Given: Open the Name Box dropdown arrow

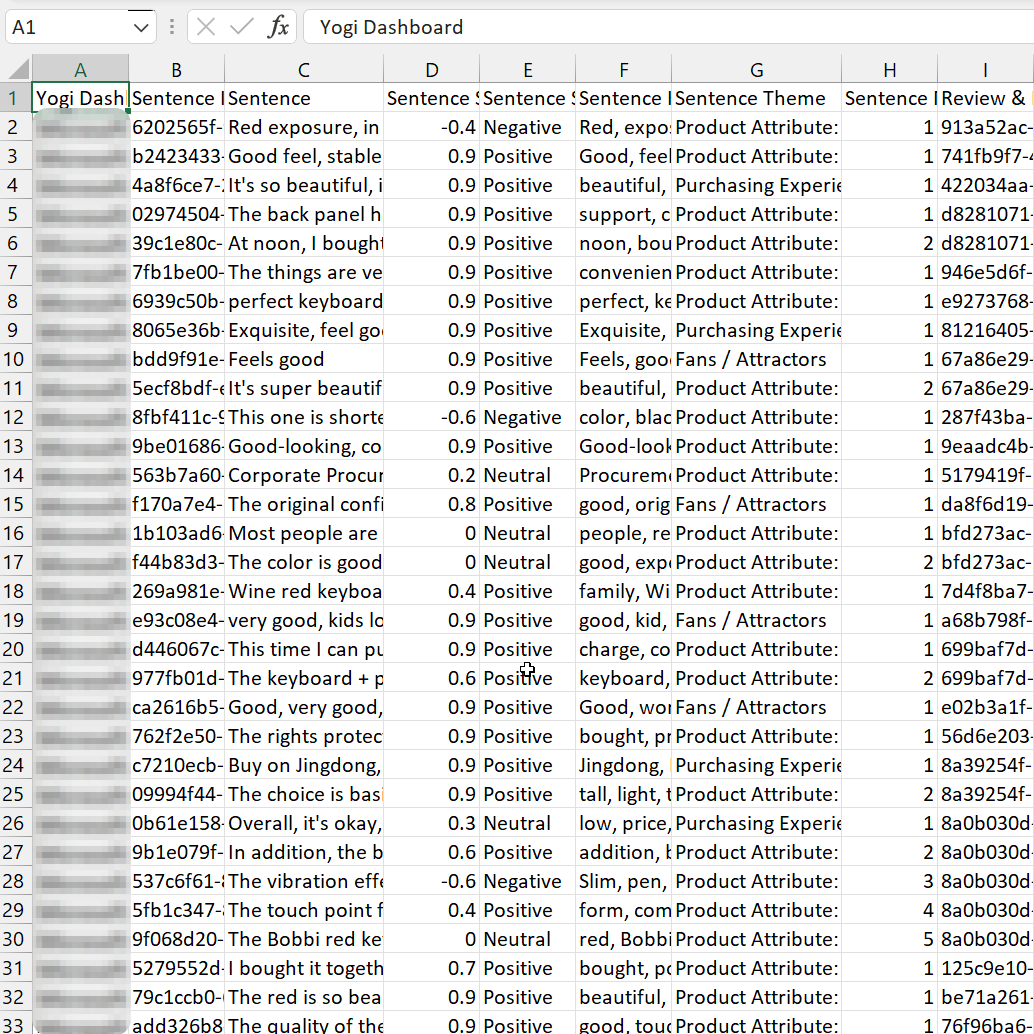Looking at the screenshot, I should (140, 28).
